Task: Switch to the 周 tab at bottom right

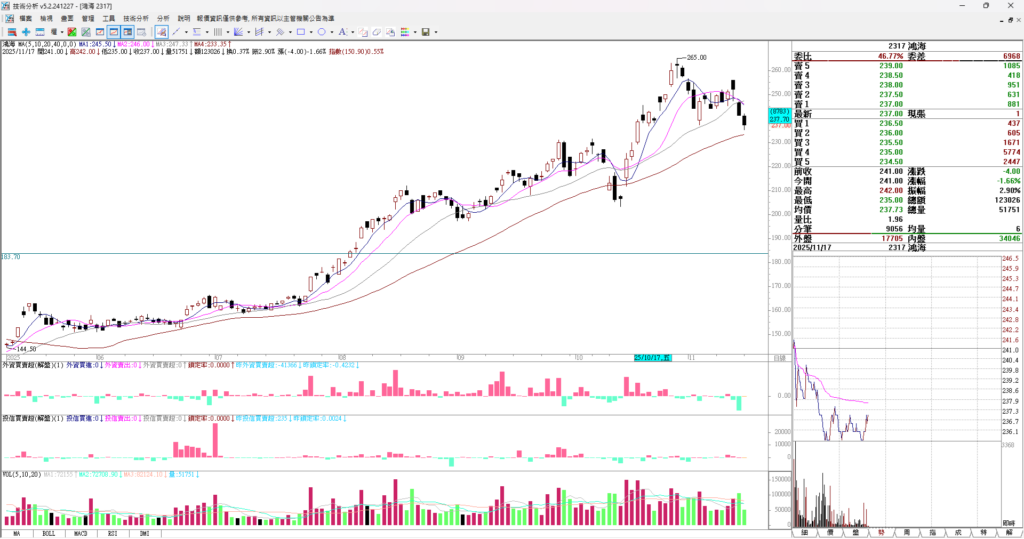Action: 907,533
